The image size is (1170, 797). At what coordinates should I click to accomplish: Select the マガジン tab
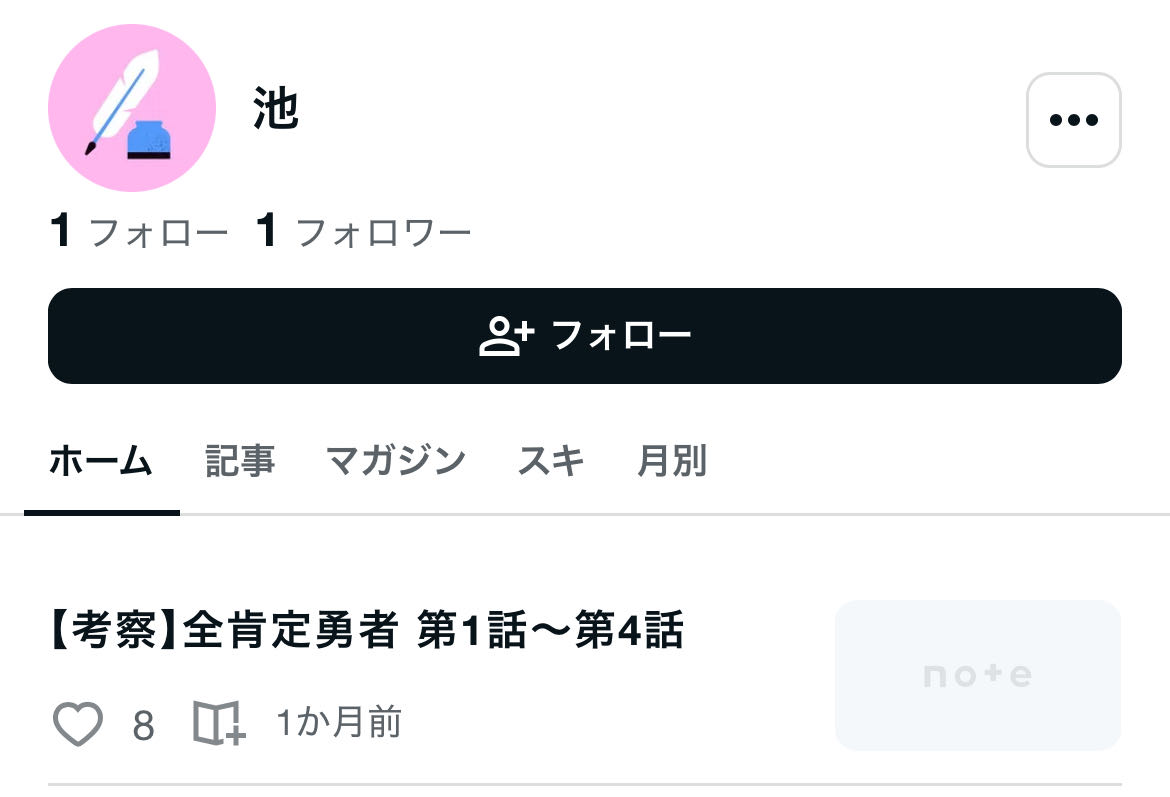(x=396, y=462)
